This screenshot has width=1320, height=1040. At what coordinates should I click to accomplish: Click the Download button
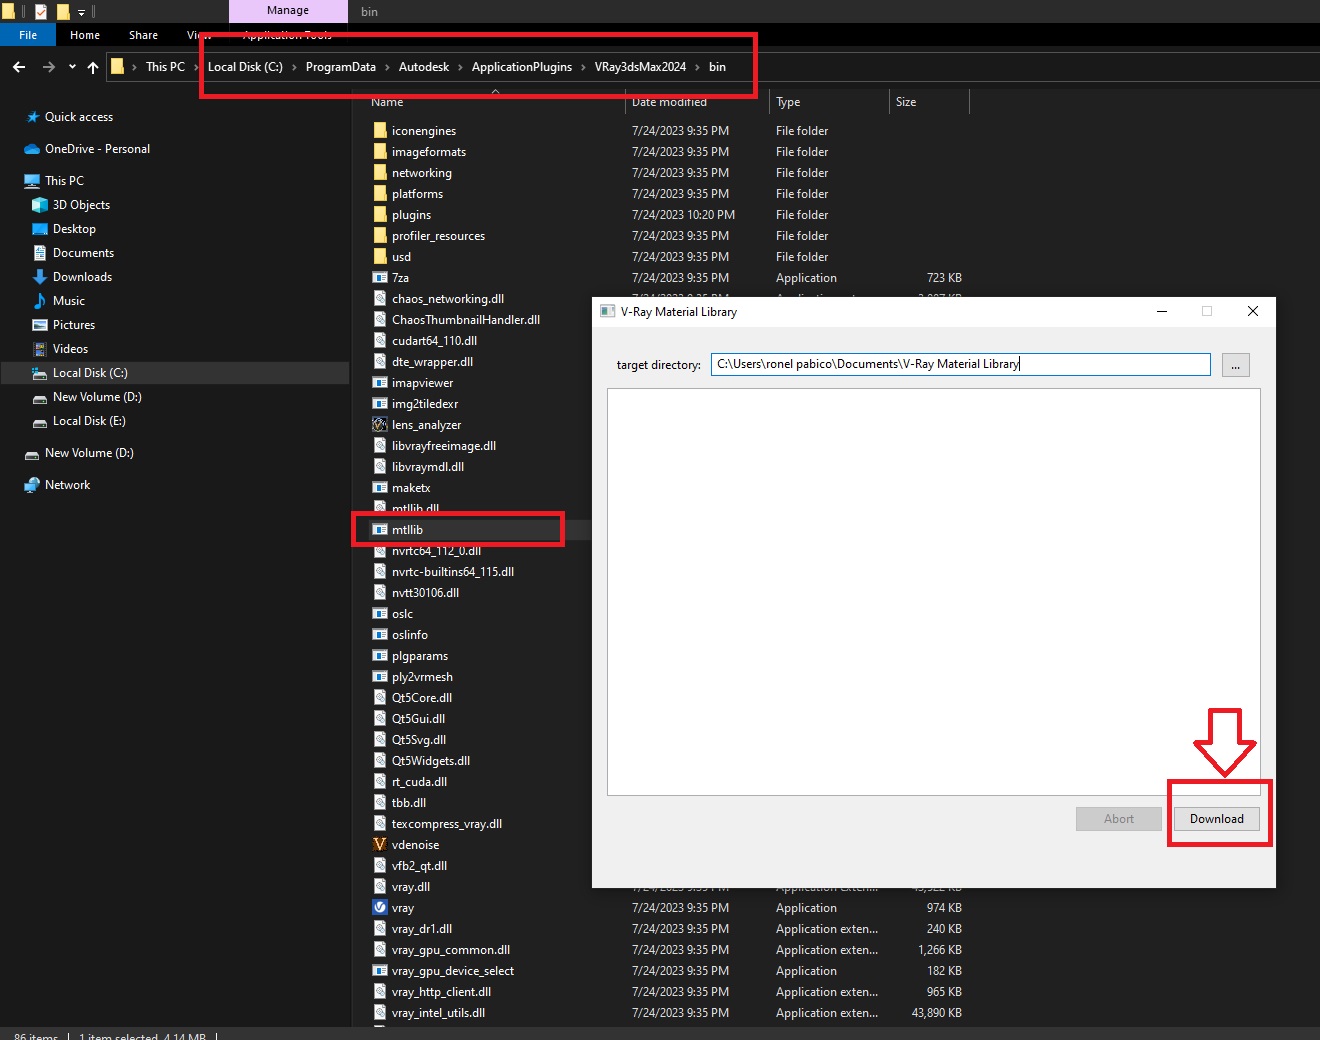(1217, 818)
